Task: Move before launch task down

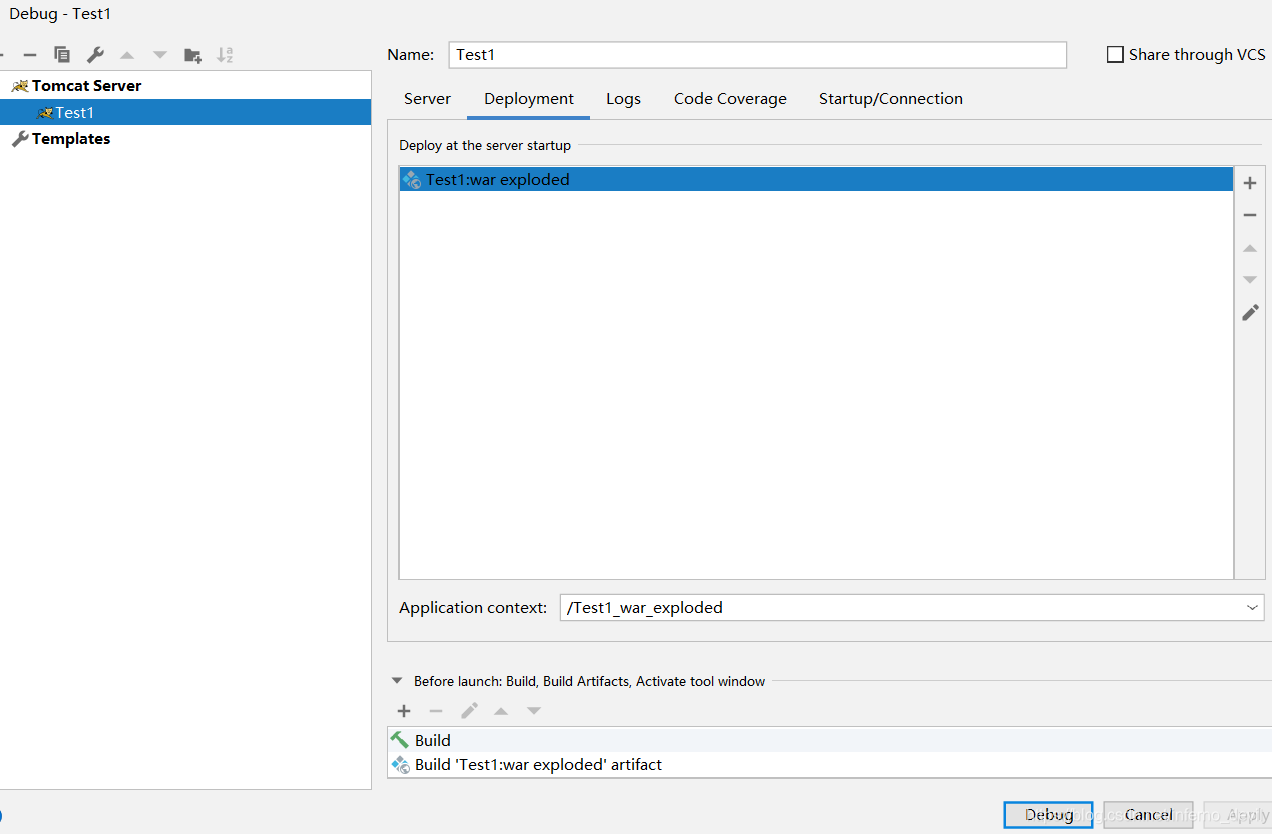Action: pos(534,711)
